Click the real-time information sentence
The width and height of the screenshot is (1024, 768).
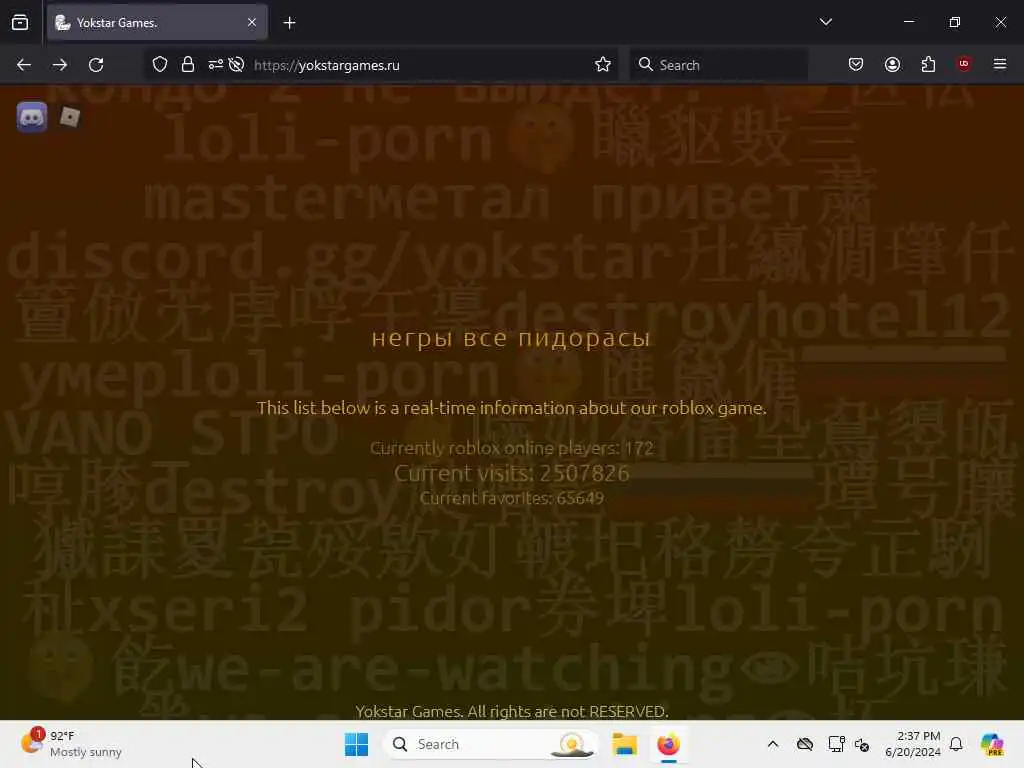(x=511, y=408)
